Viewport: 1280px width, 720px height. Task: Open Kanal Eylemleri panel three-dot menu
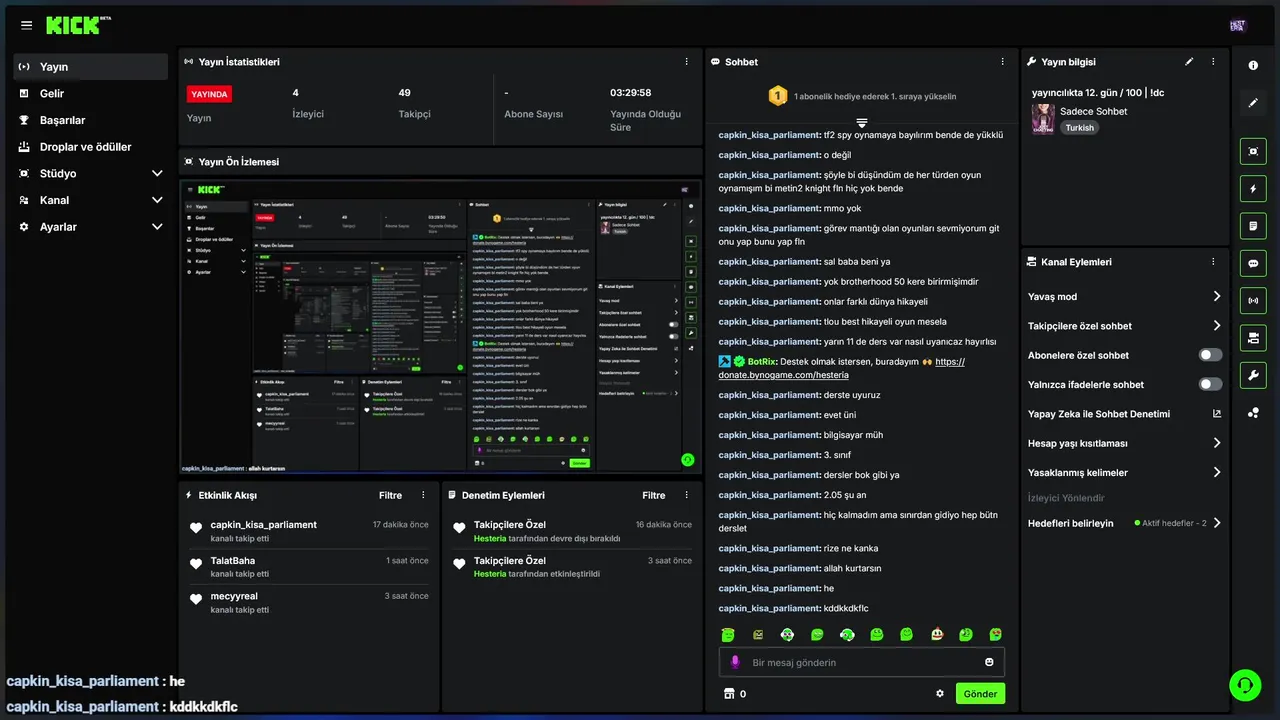(1213, 262)
